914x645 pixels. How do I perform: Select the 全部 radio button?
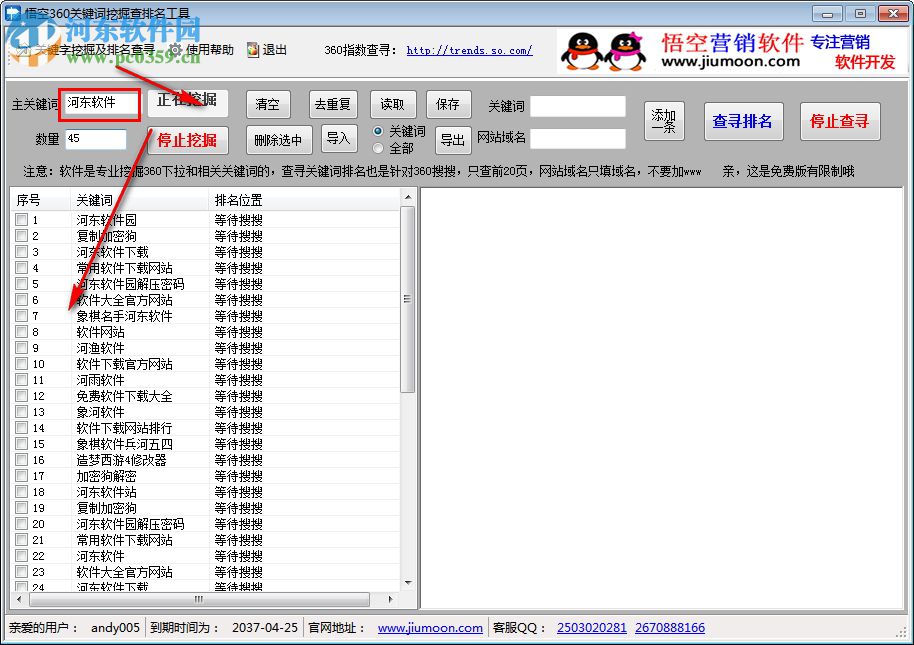pos(378,148)
